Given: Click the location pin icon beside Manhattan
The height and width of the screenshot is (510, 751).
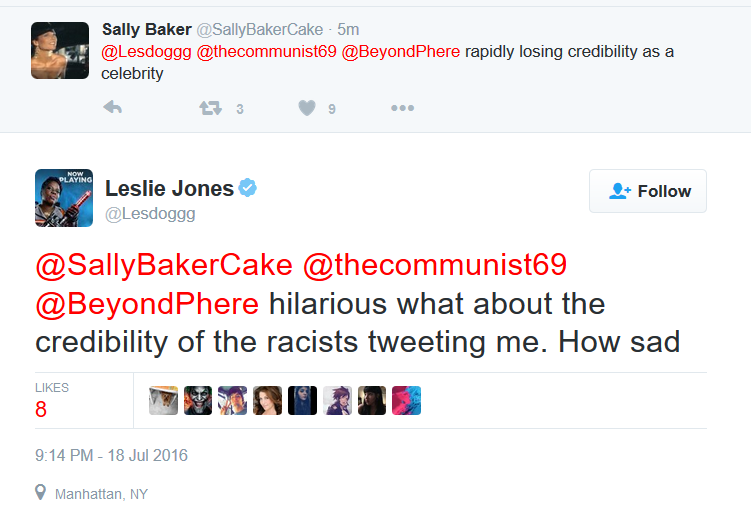Looking at the screenshot, I should pyautogui.click(x=41, y=492).
